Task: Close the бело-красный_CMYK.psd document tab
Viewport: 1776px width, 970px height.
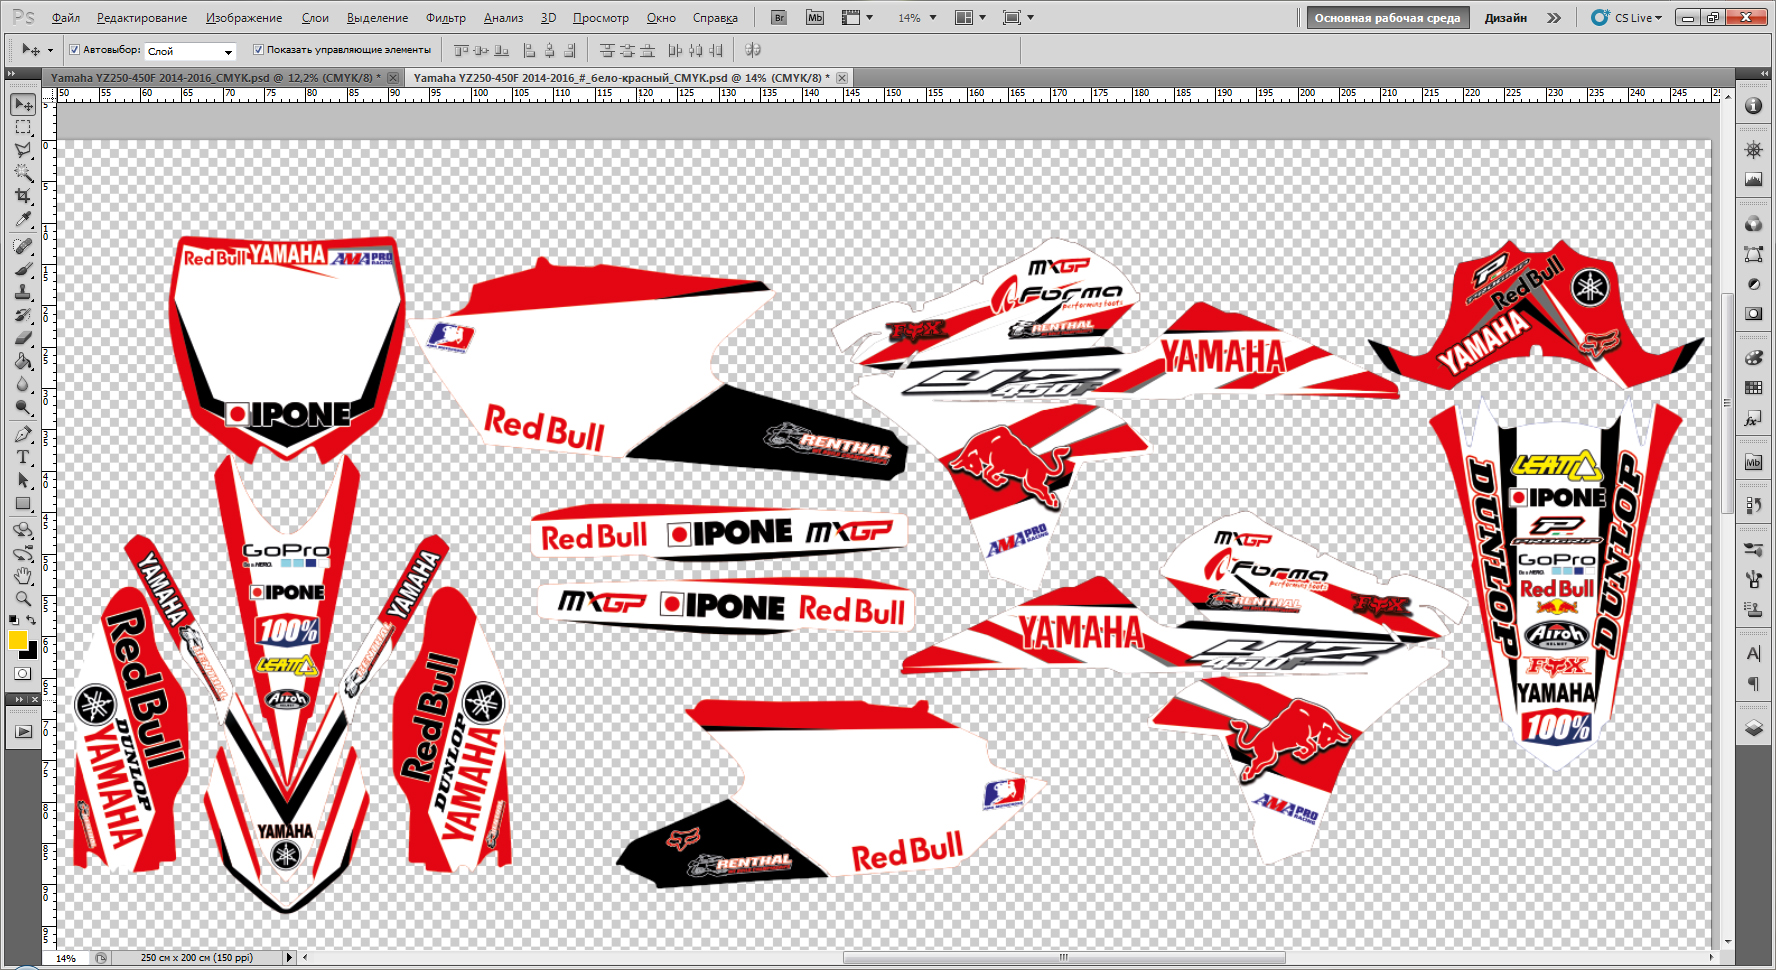Action: (842, 78)
